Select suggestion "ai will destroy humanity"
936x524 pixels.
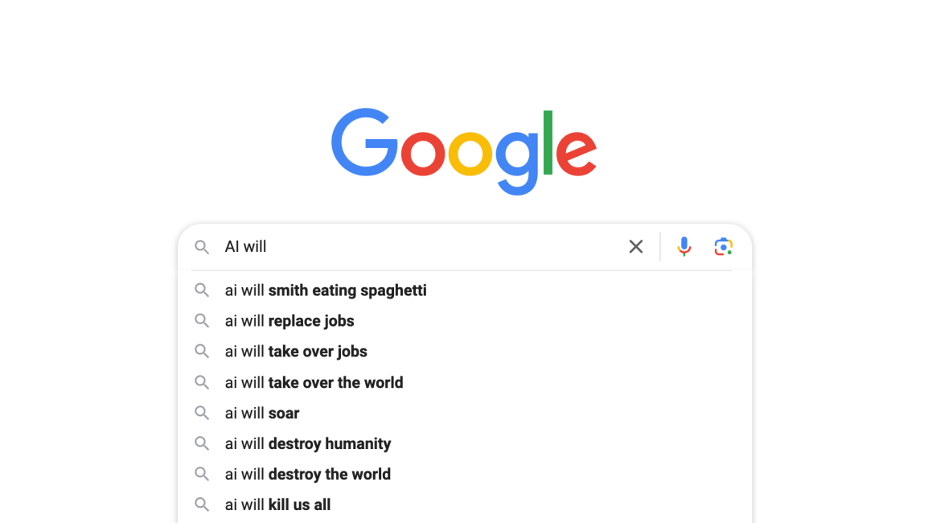(307, 444)
